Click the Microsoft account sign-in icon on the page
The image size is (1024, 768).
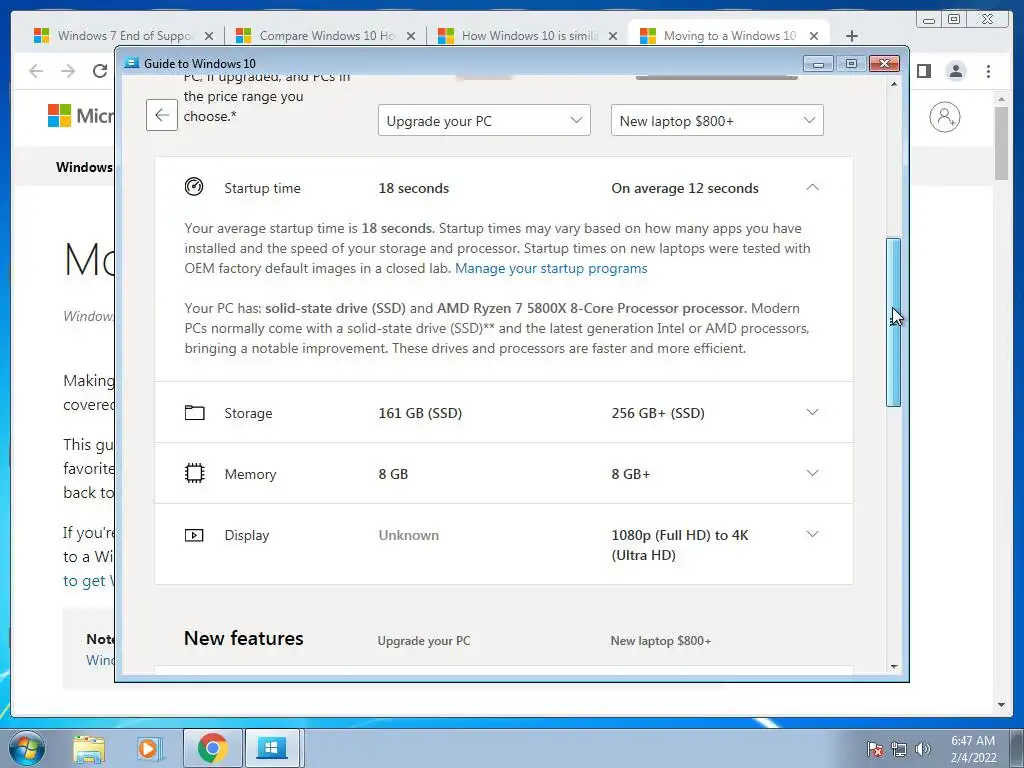944,118
